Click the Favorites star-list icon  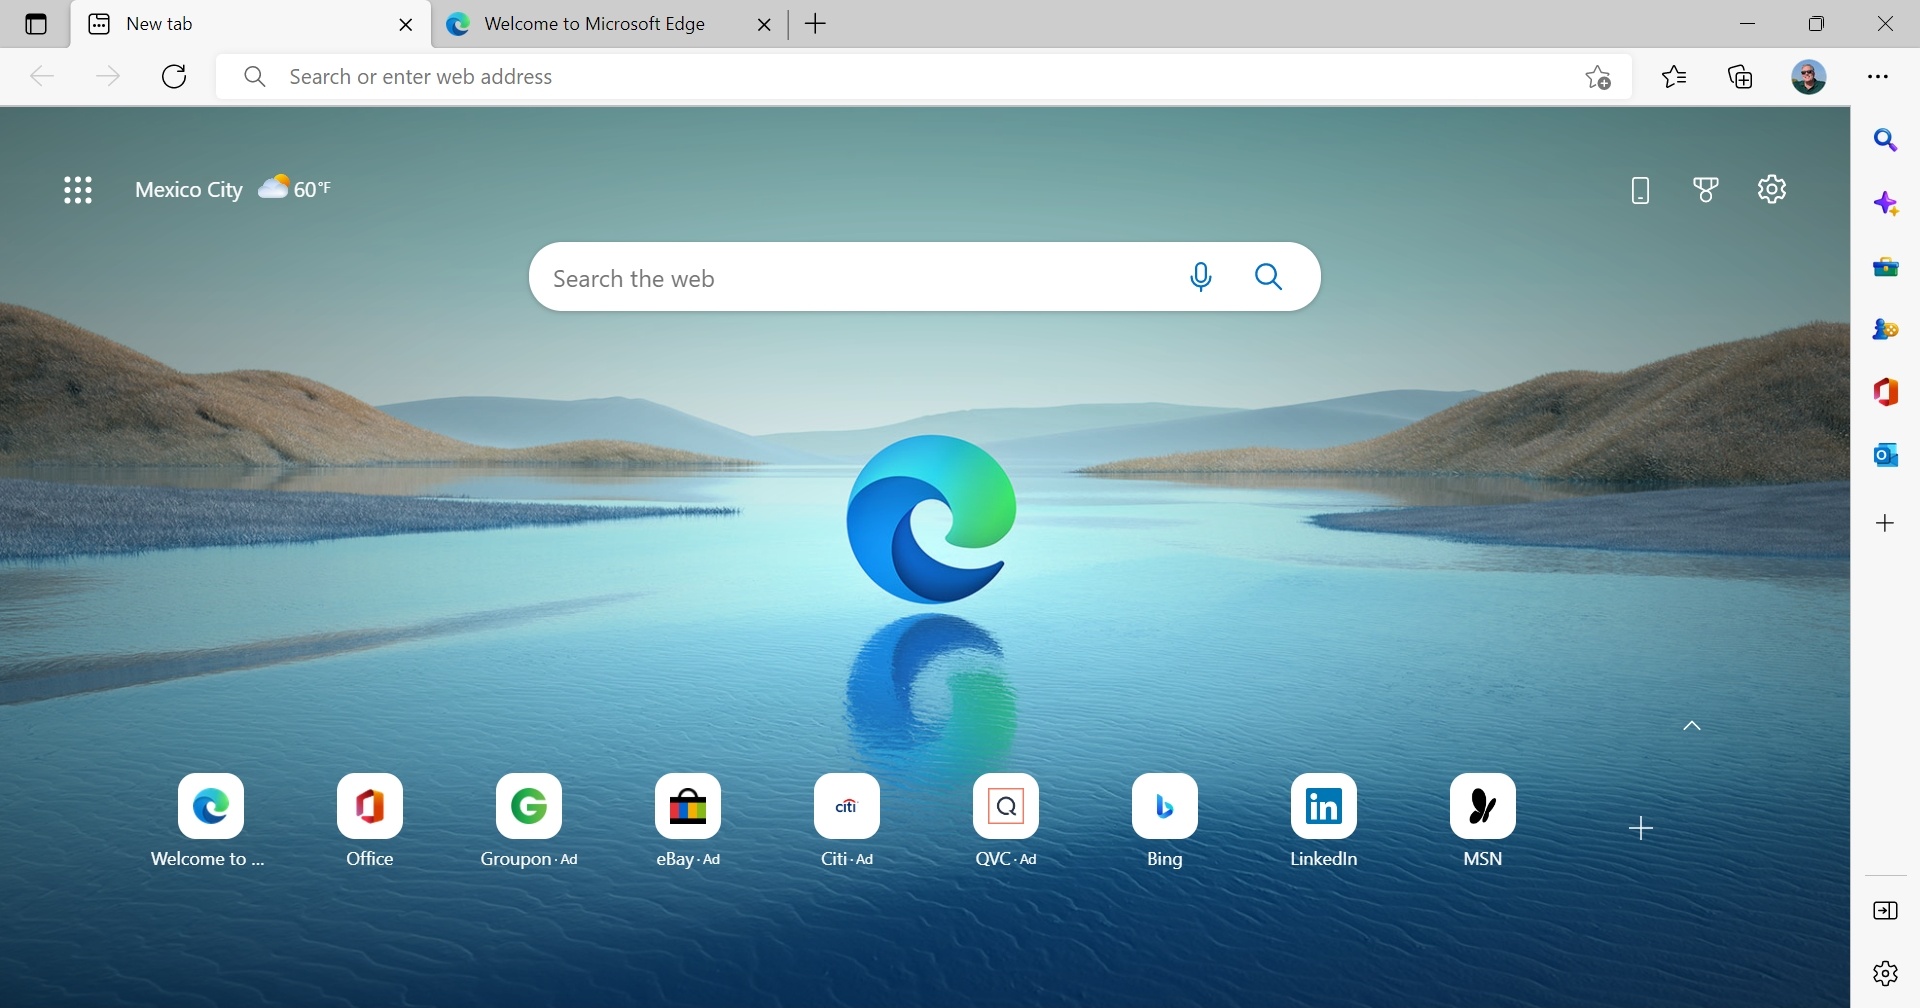click(x=1675, y=77)
